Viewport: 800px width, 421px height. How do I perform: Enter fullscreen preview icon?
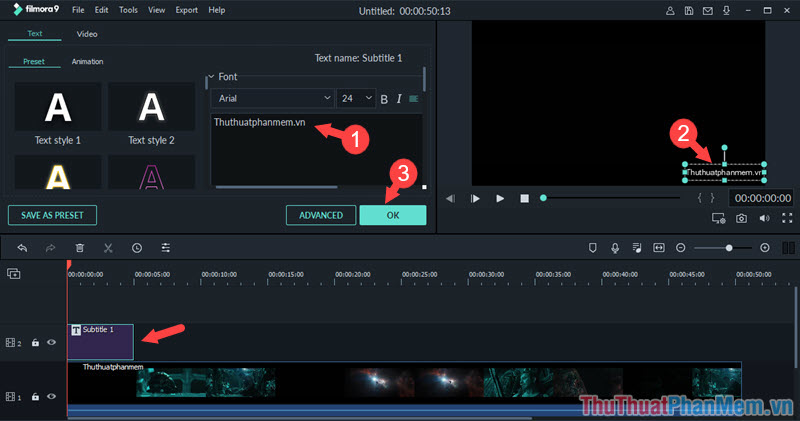[787, 218]
